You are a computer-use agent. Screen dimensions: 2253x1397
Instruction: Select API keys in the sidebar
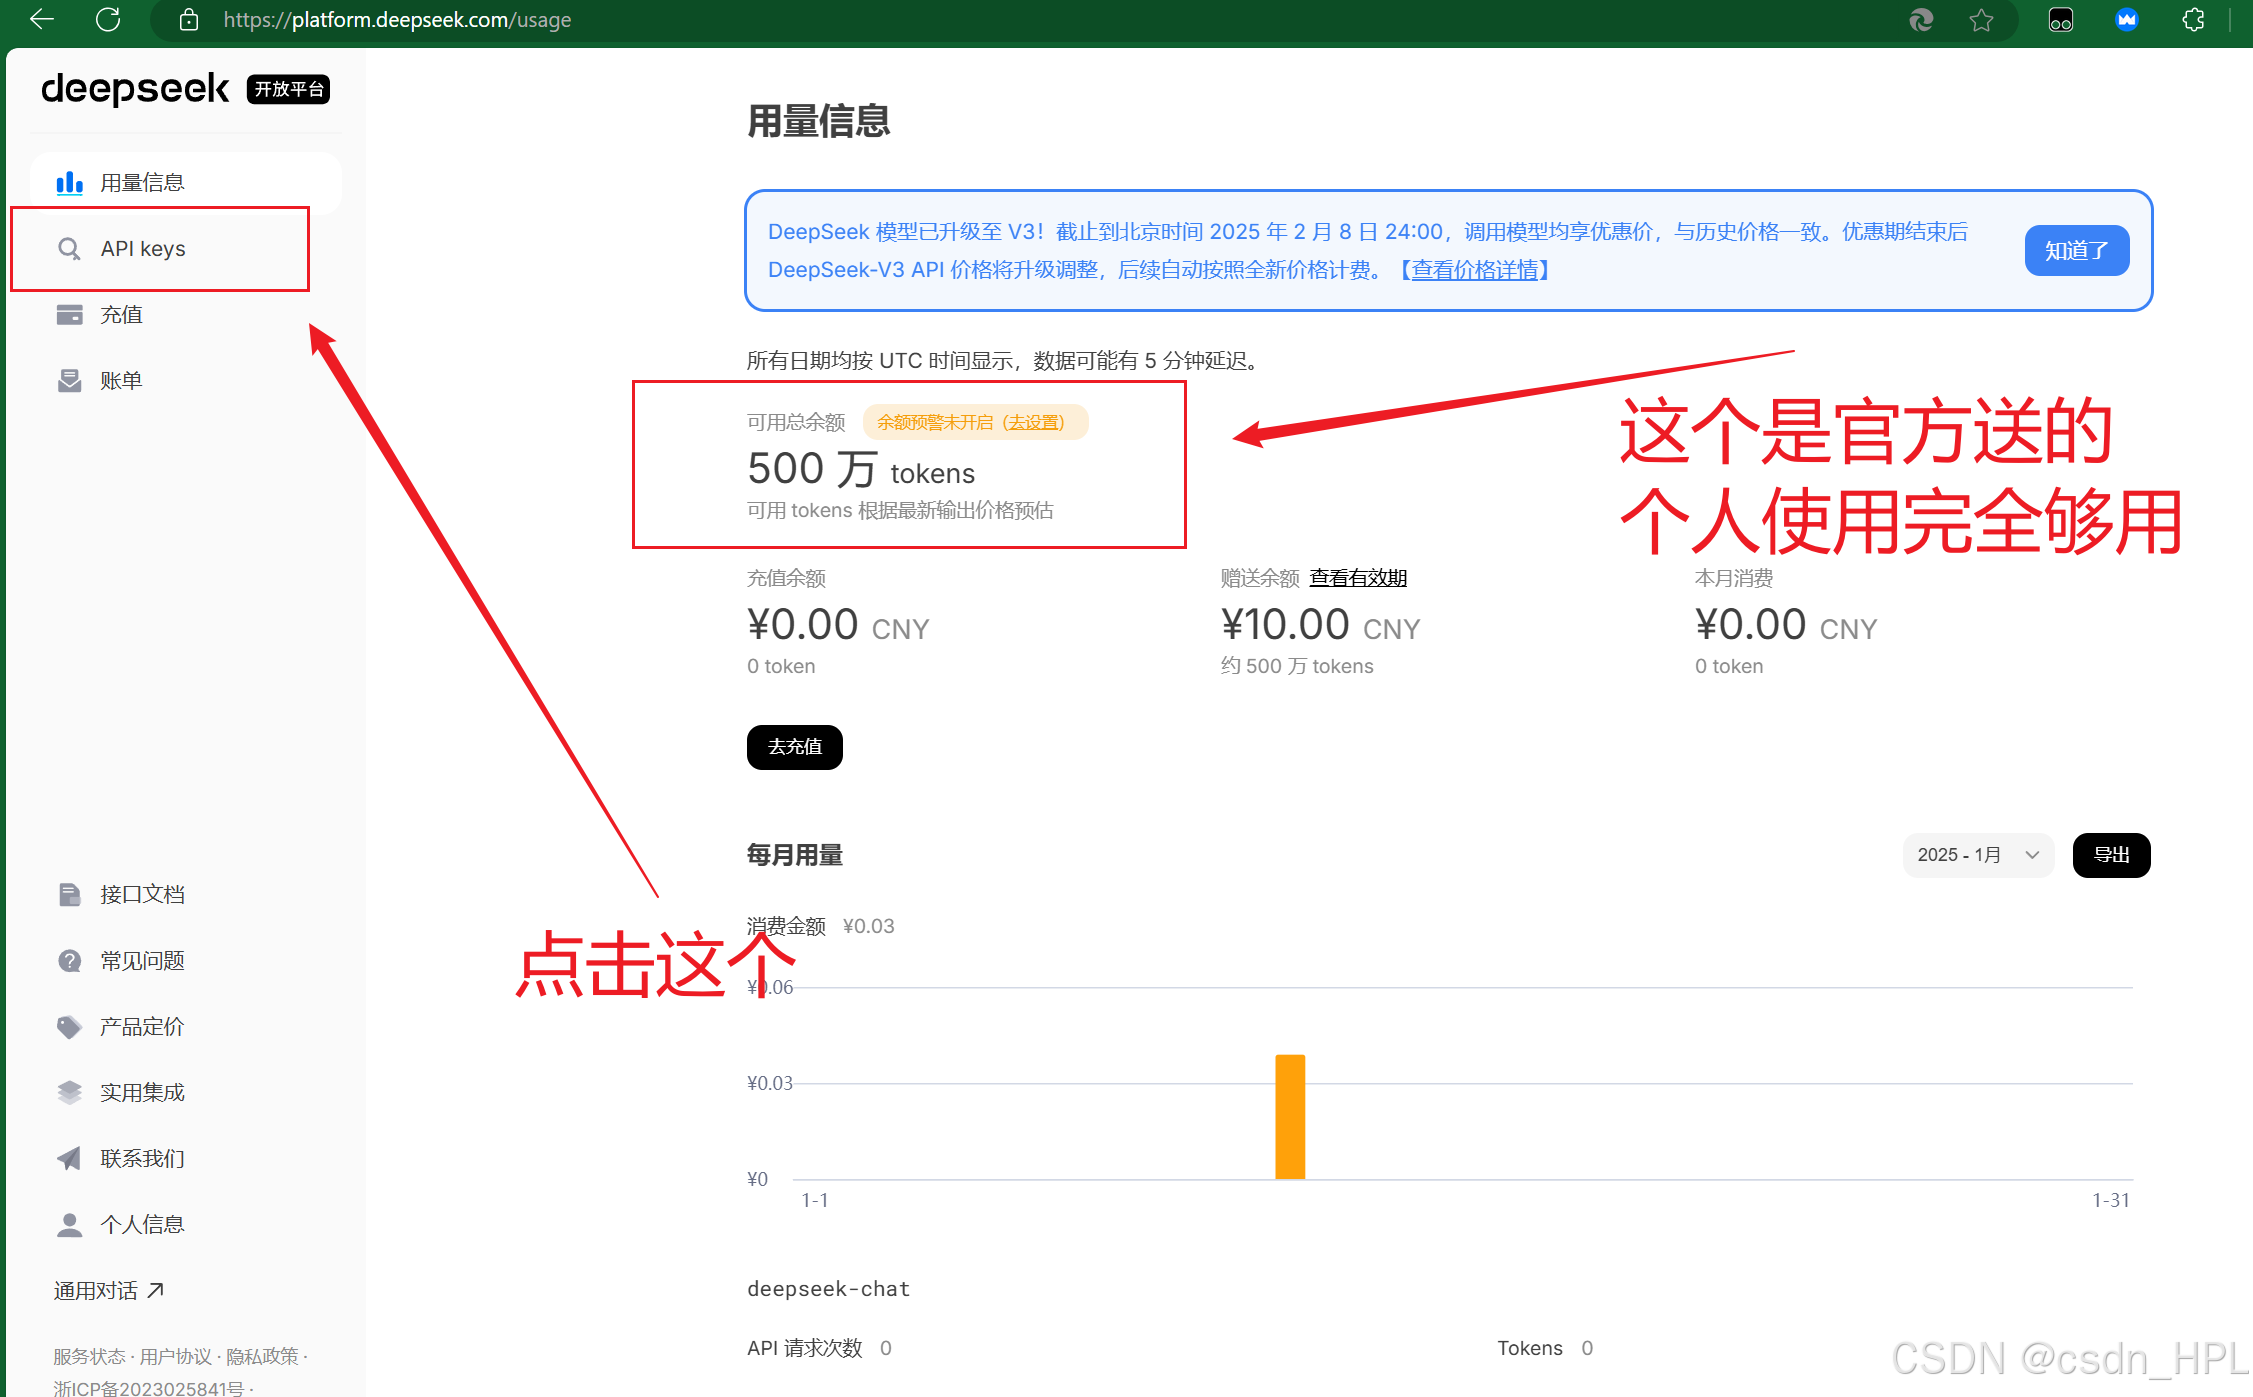click(142, 248)
